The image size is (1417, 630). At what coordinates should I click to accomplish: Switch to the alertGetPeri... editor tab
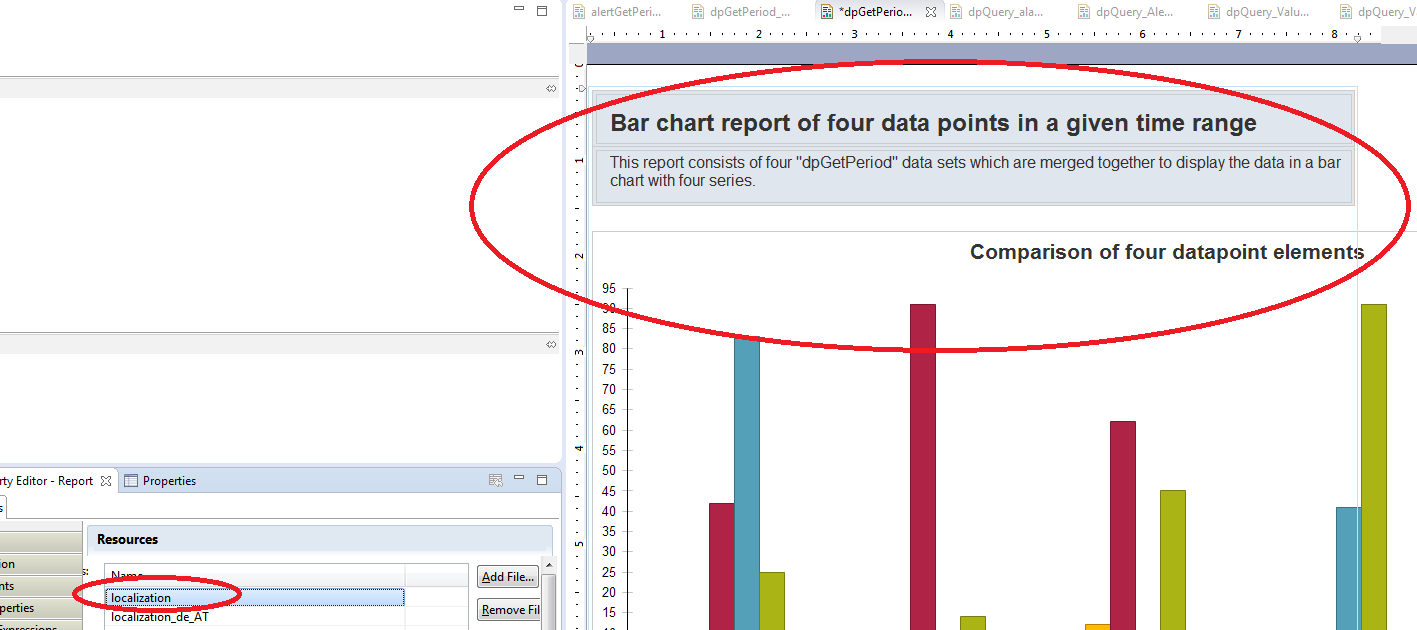tap(624, 12)
